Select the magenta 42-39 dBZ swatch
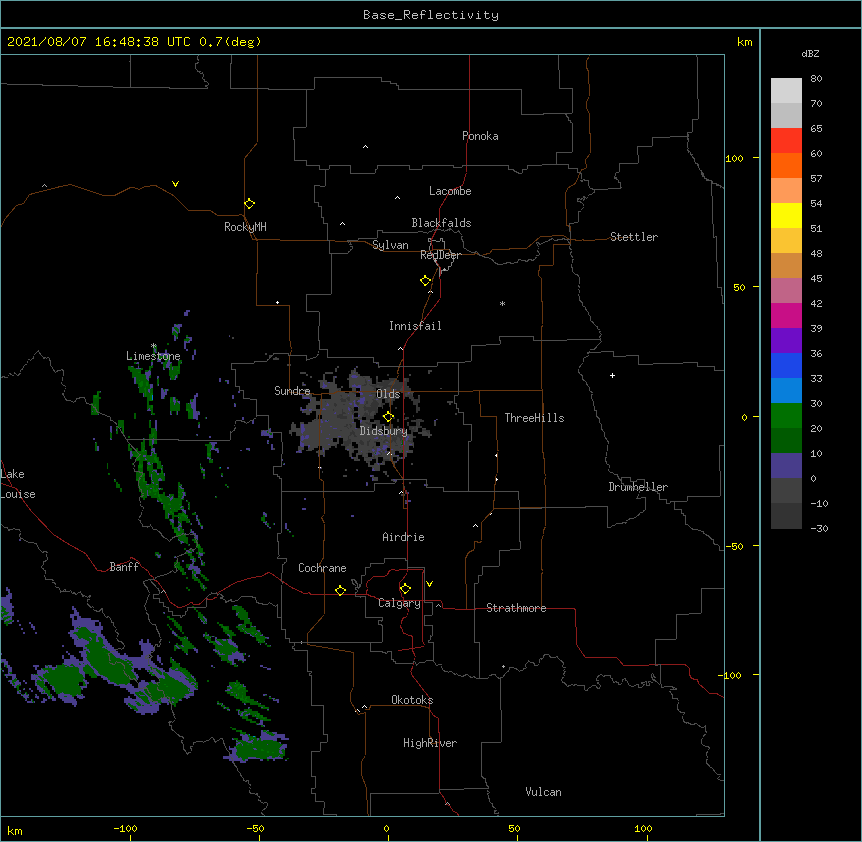Screen dimensions: 862x842 pyautogui.click(x=786, y=315)
